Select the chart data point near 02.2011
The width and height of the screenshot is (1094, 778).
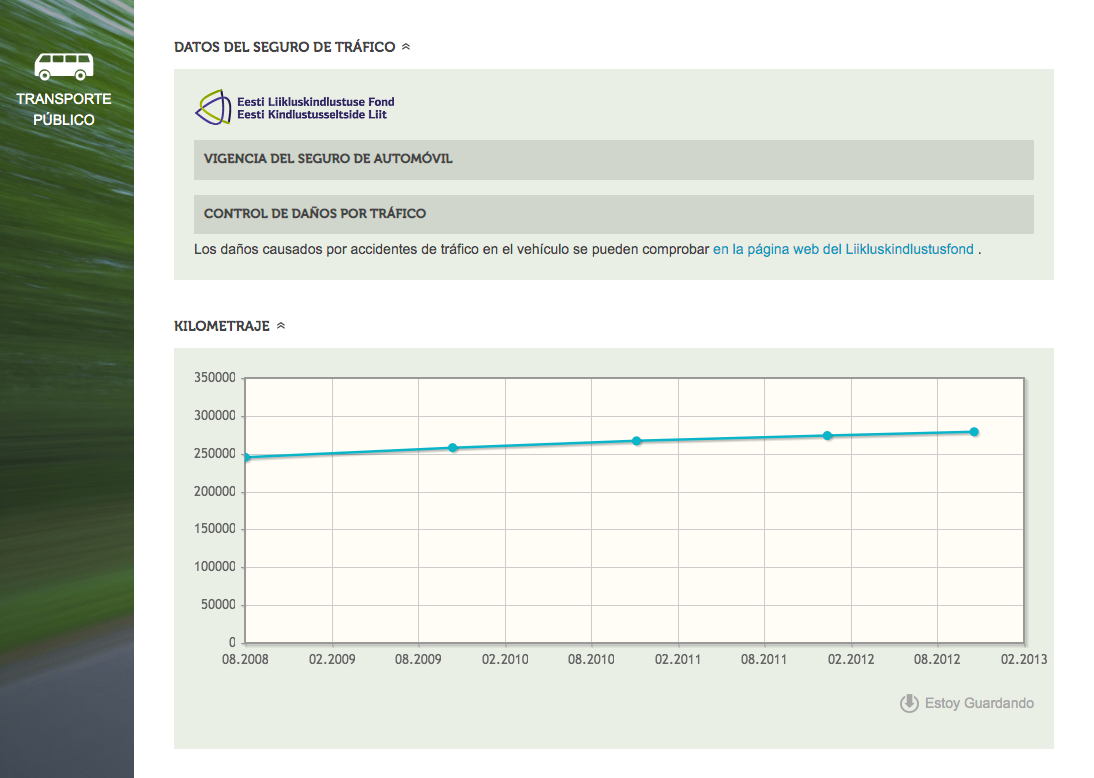pos(636,441)
